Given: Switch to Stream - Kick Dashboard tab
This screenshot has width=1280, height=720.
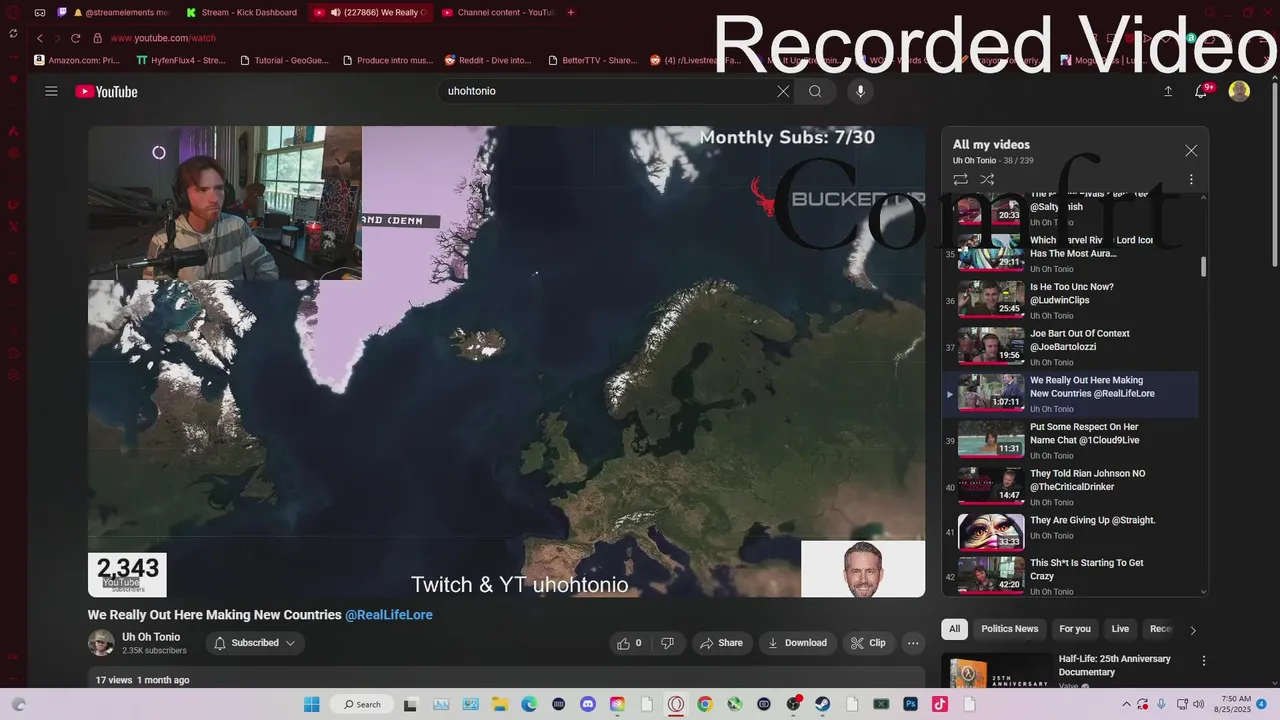Looking at the screenshot, I should pos(242,12).
